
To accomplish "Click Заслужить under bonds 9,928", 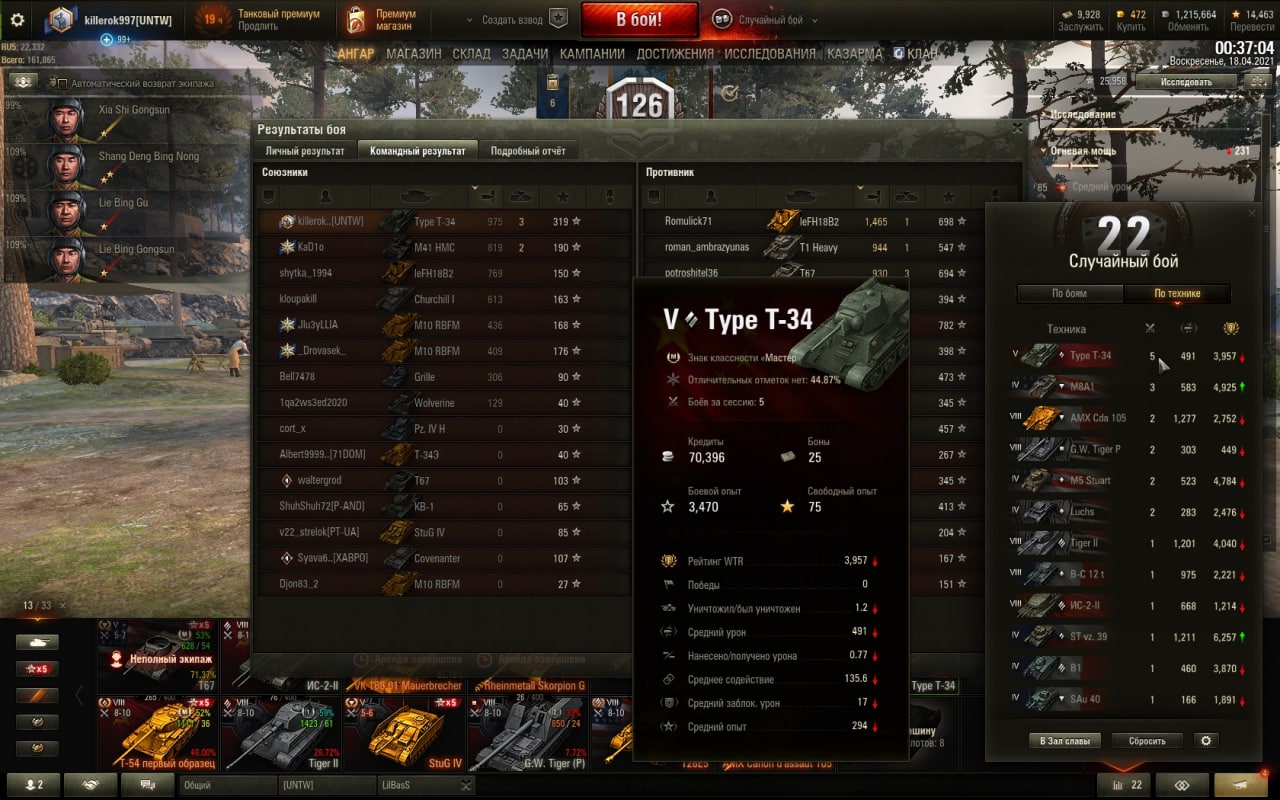I will click(1081, 27).
